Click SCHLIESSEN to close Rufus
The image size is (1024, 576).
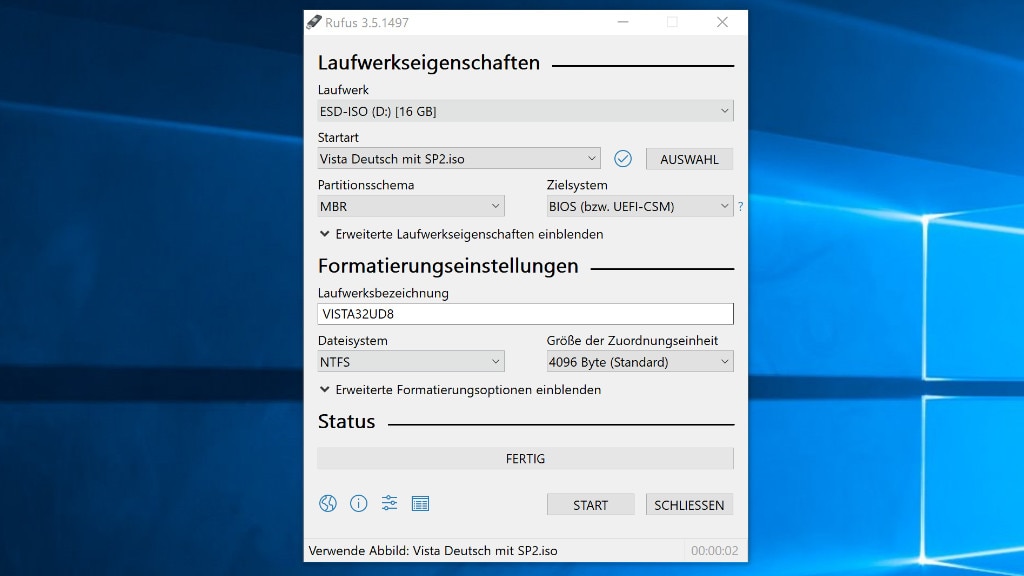click(x=689, y=504)
